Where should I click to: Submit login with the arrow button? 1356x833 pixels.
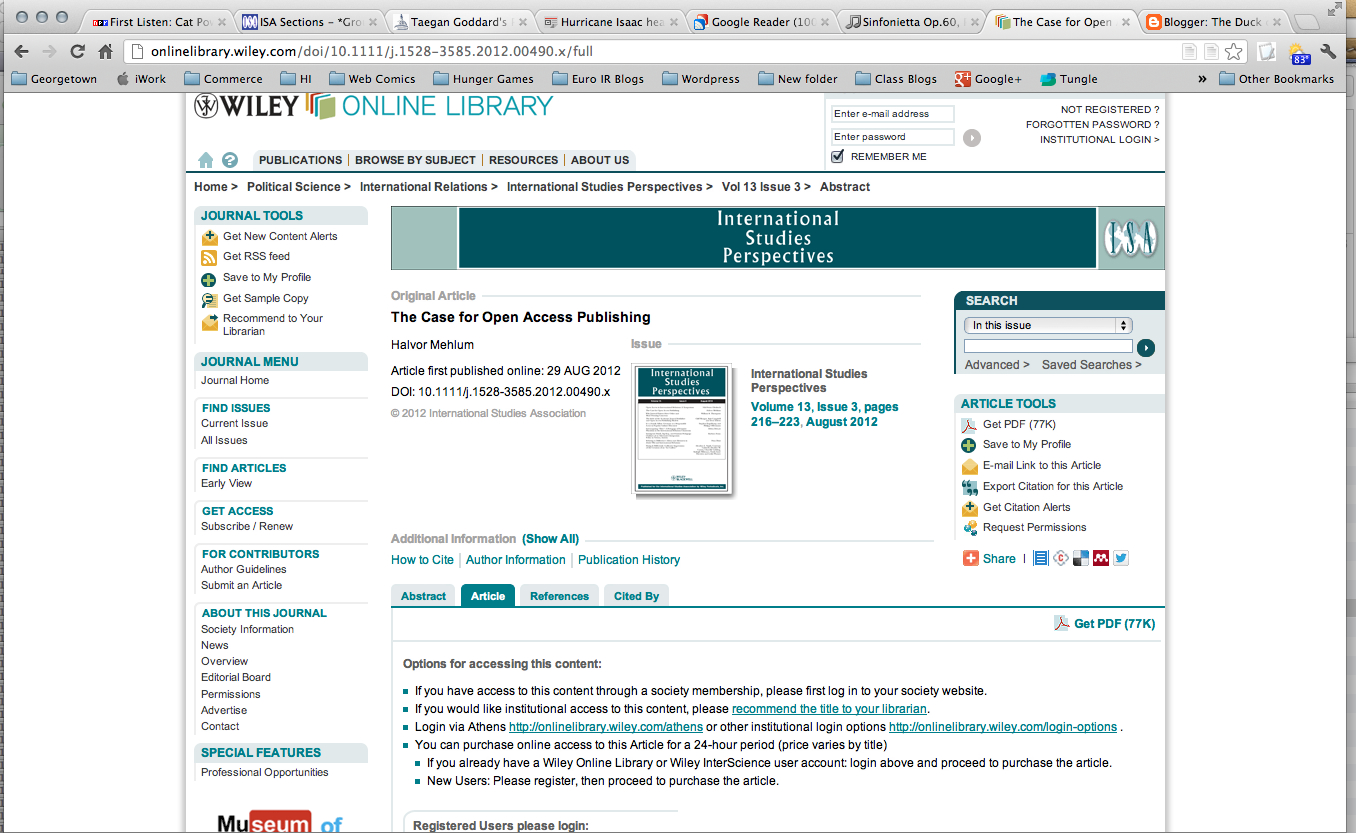[x=972, y=138]
